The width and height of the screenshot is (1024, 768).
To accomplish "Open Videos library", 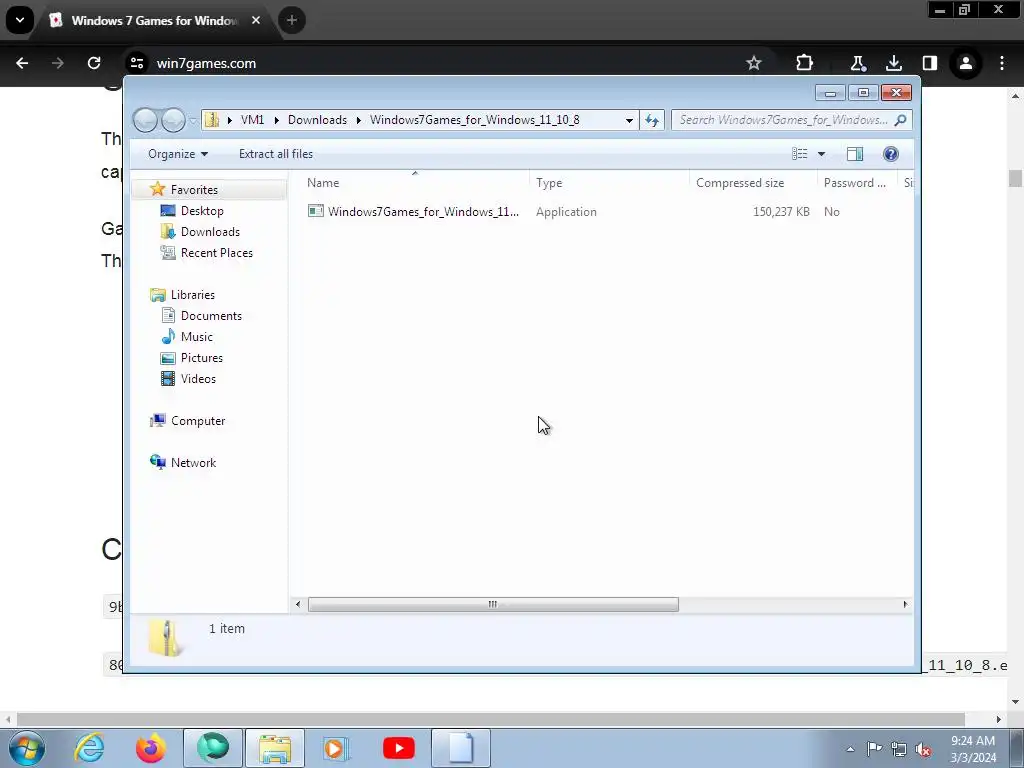I will [x=198, y=379].
